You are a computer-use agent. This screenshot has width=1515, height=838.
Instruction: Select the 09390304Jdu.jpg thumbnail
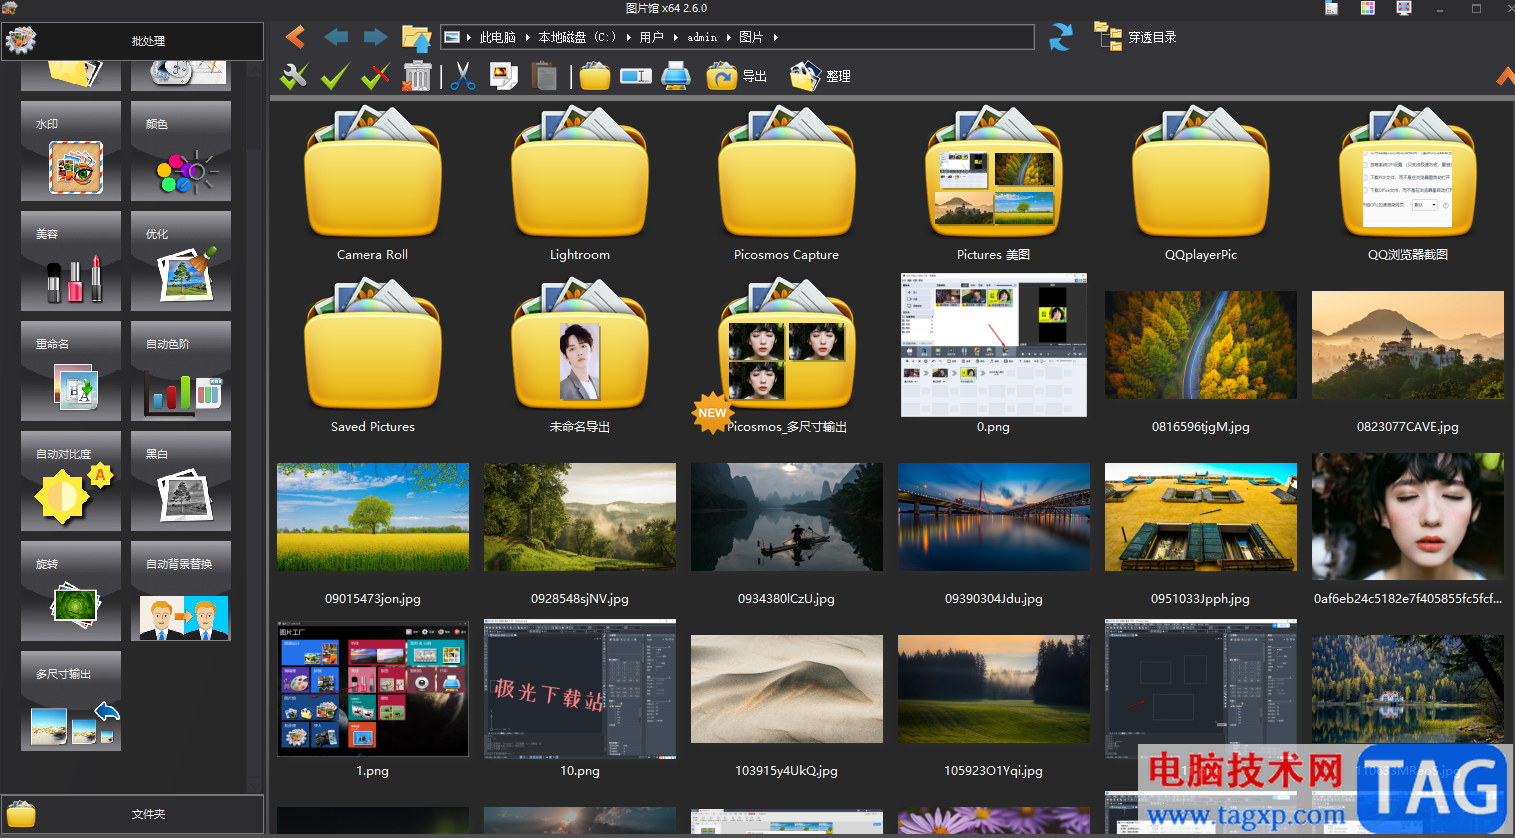point(994,517)
